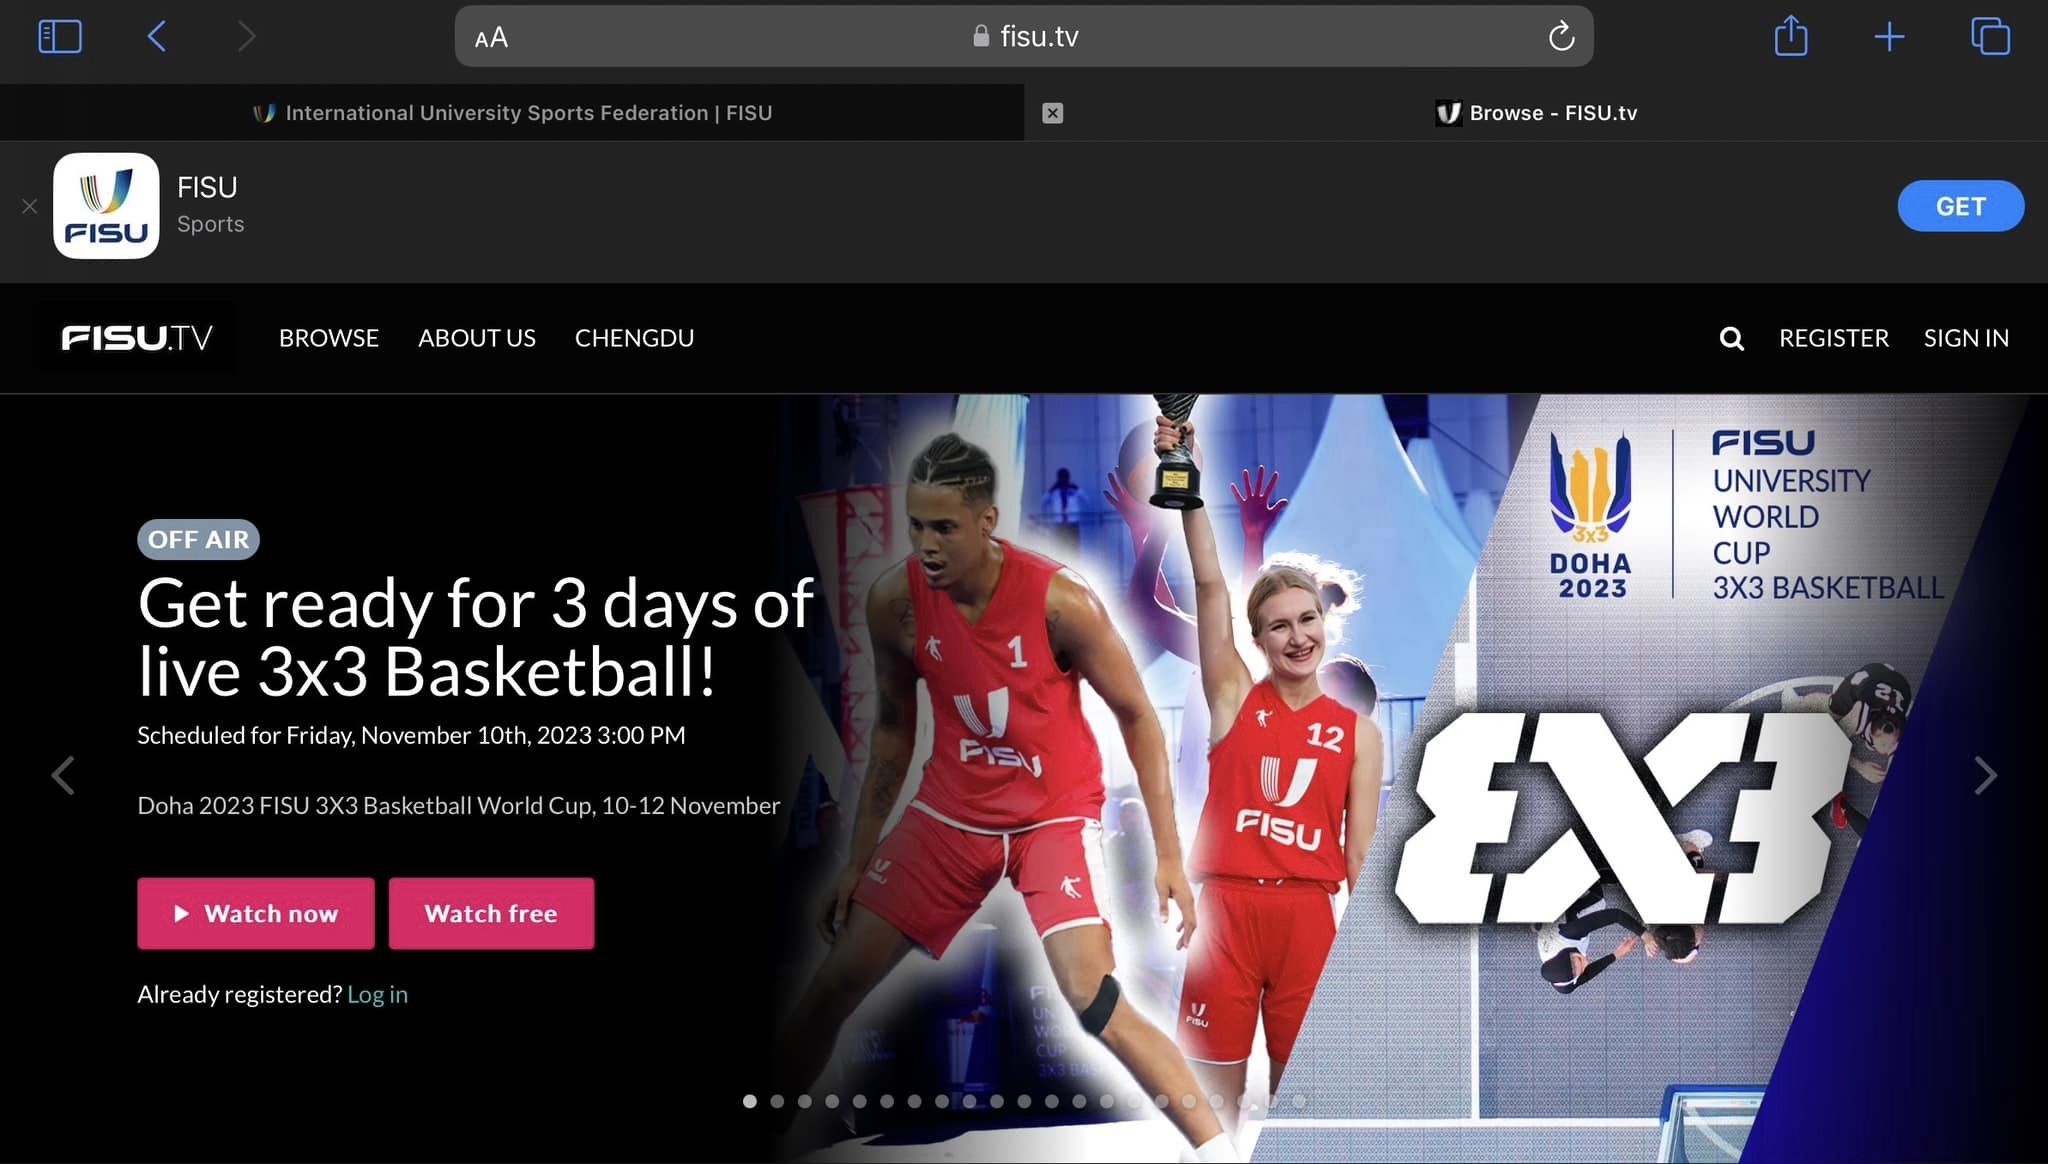Select the third carousel dot
2048x1164 pixels.
point(805,1101)
